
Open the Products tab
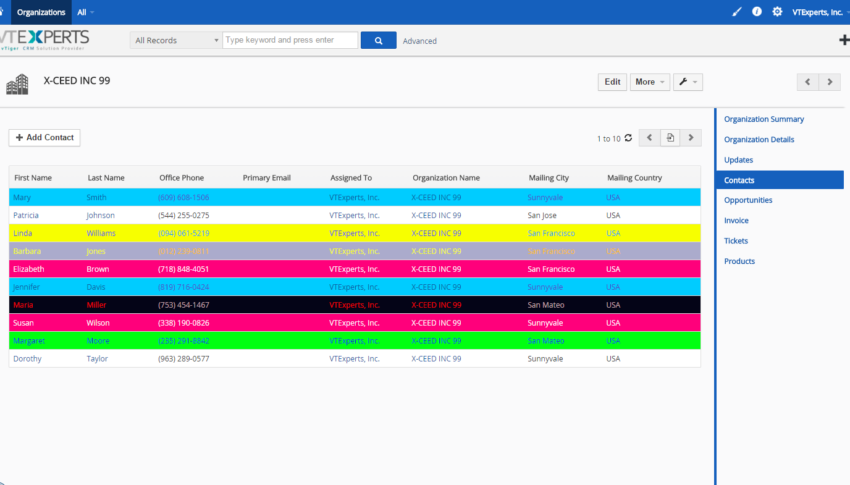(739, 261)
